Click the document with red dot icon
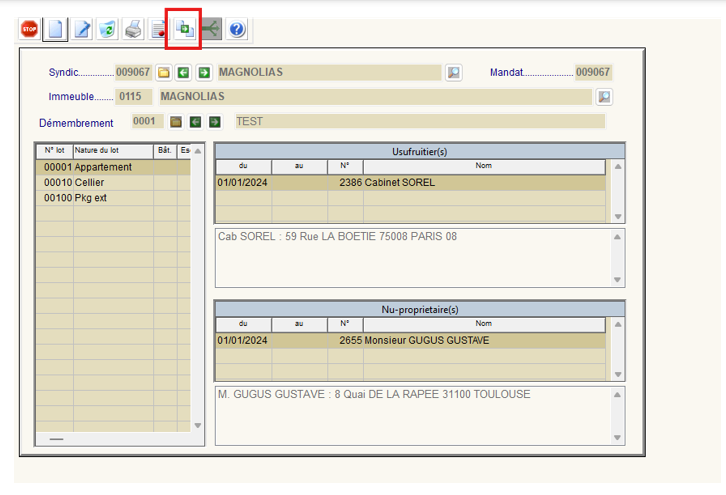Screen dimensions: 726x495 (159, 29)
